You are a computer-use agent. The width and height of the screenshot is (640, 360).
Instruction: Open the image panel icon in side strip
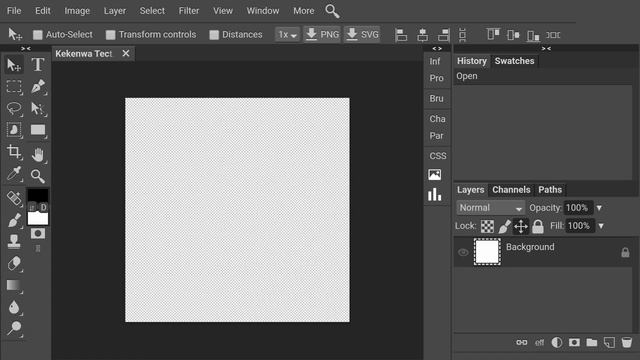pyautogui.click(x=435, y=175)
